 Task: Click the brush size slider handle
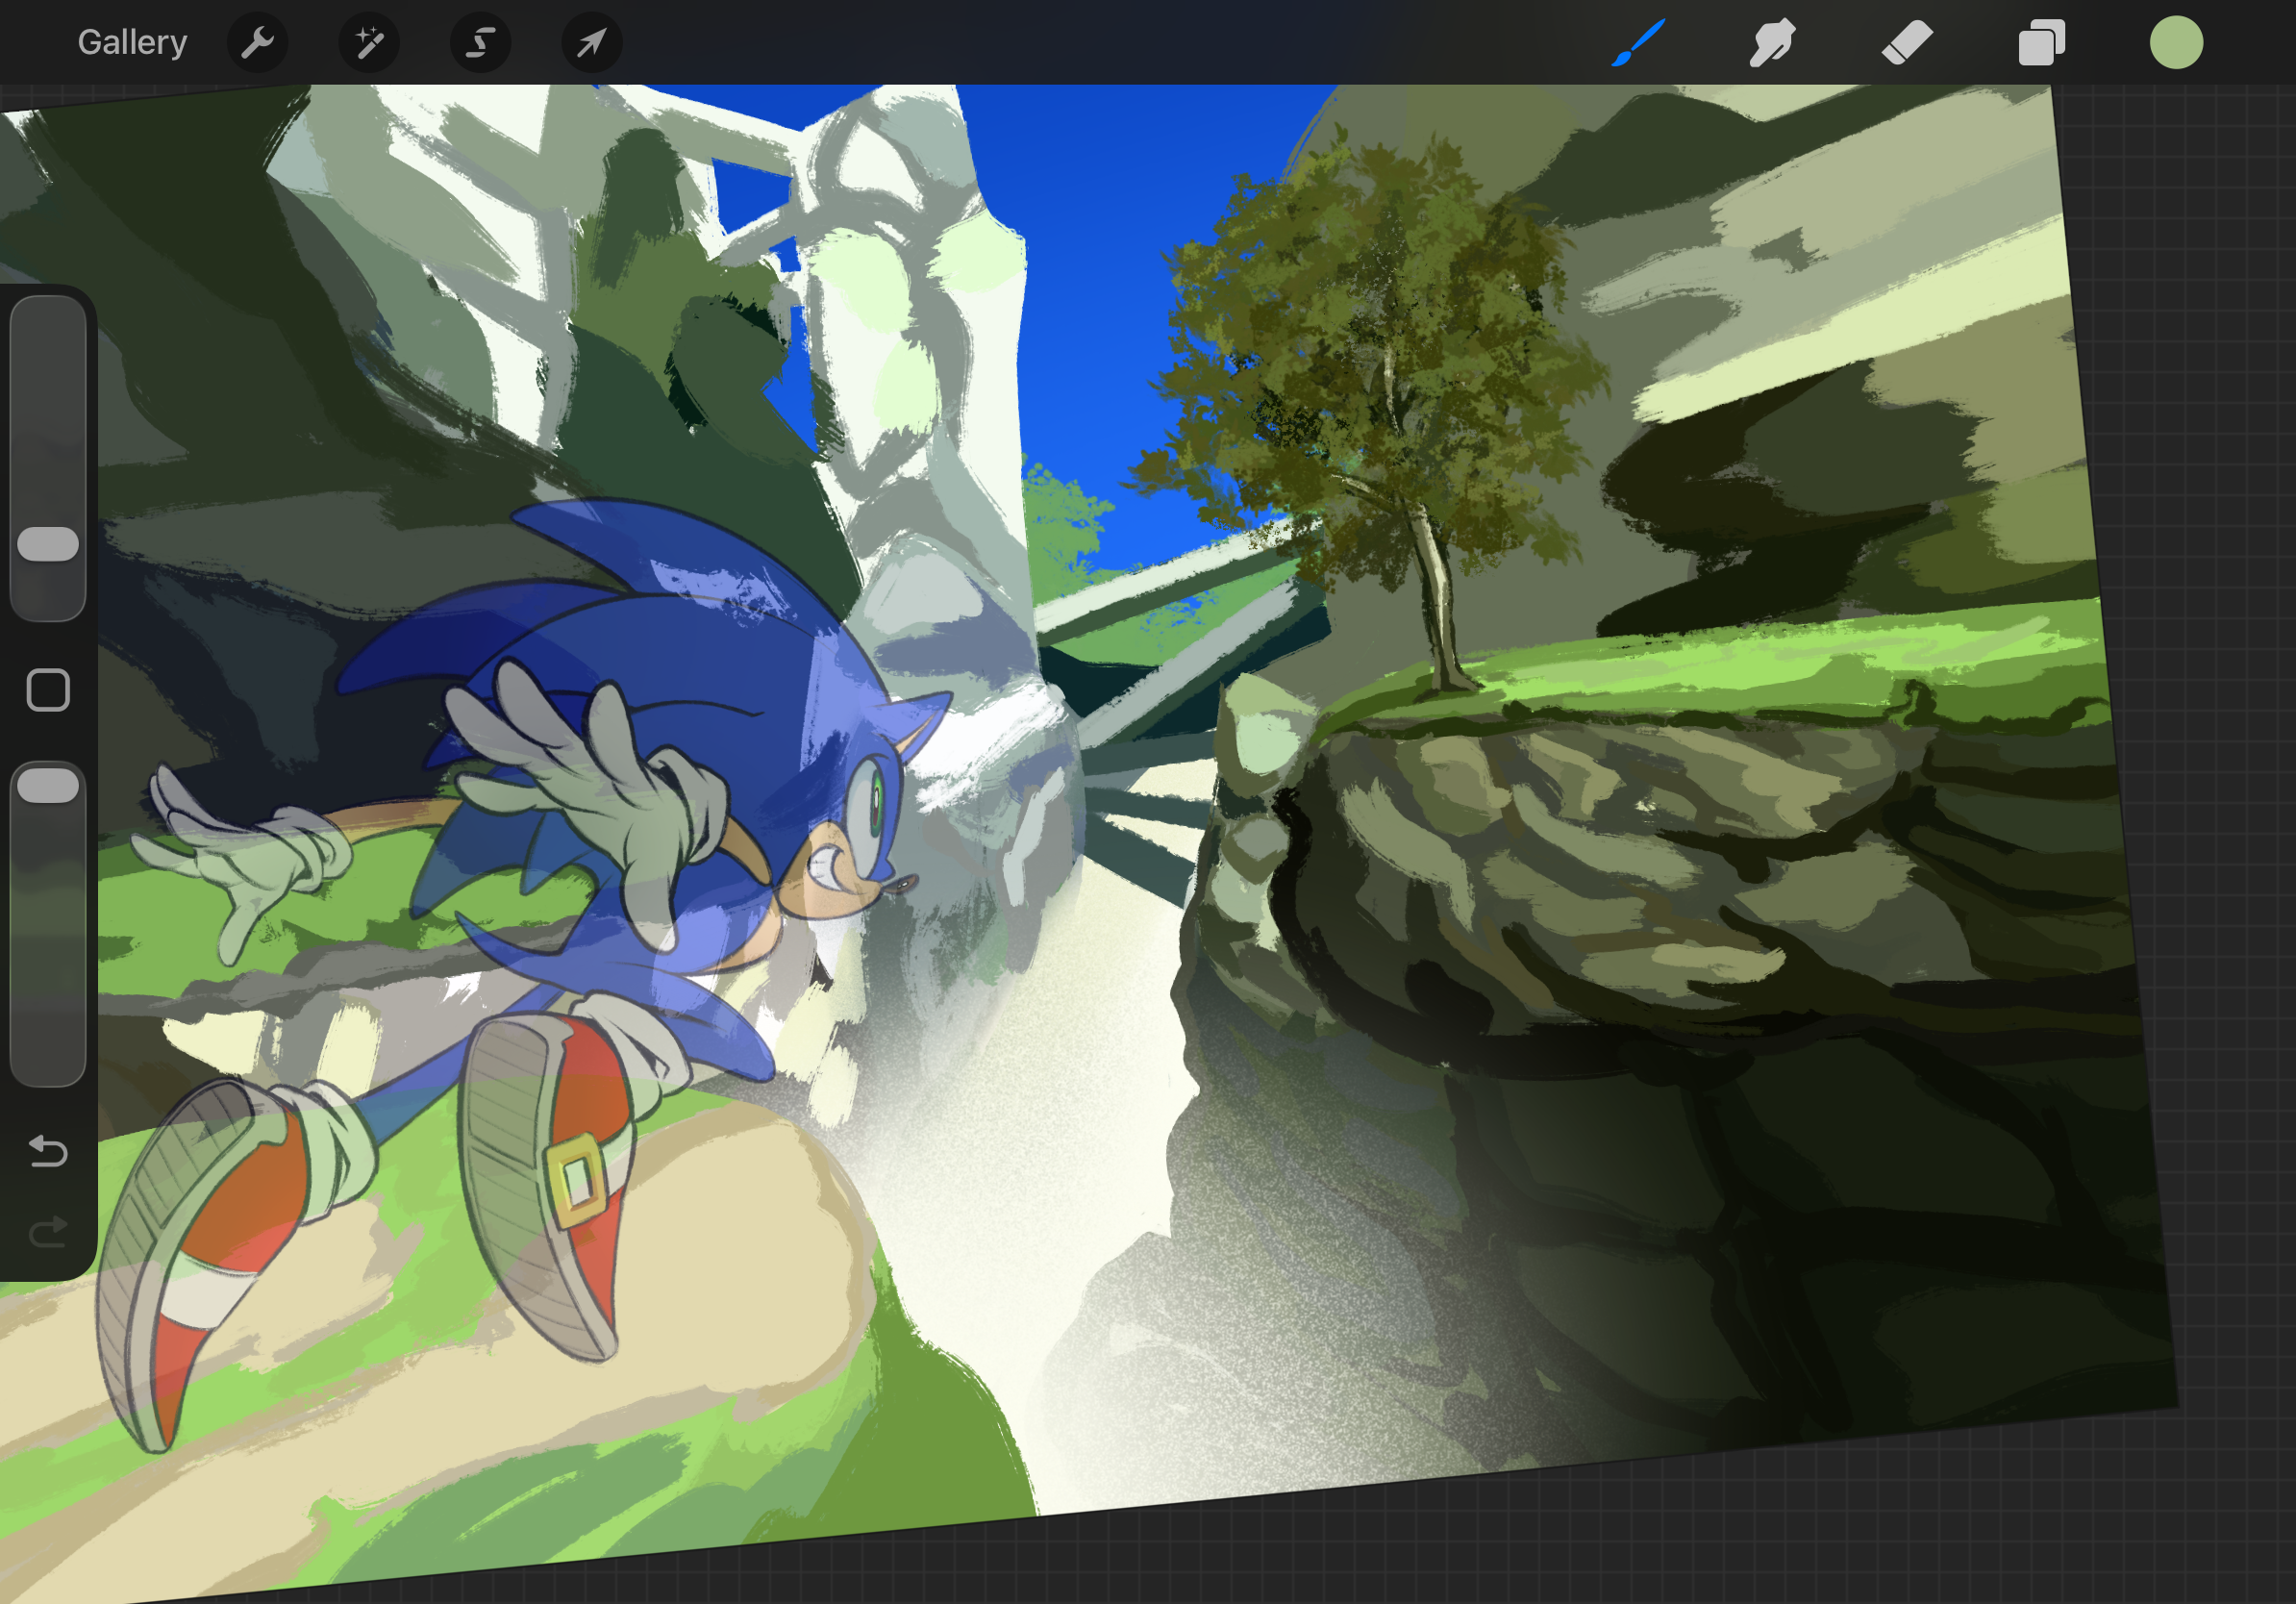(x=48, y=544)
